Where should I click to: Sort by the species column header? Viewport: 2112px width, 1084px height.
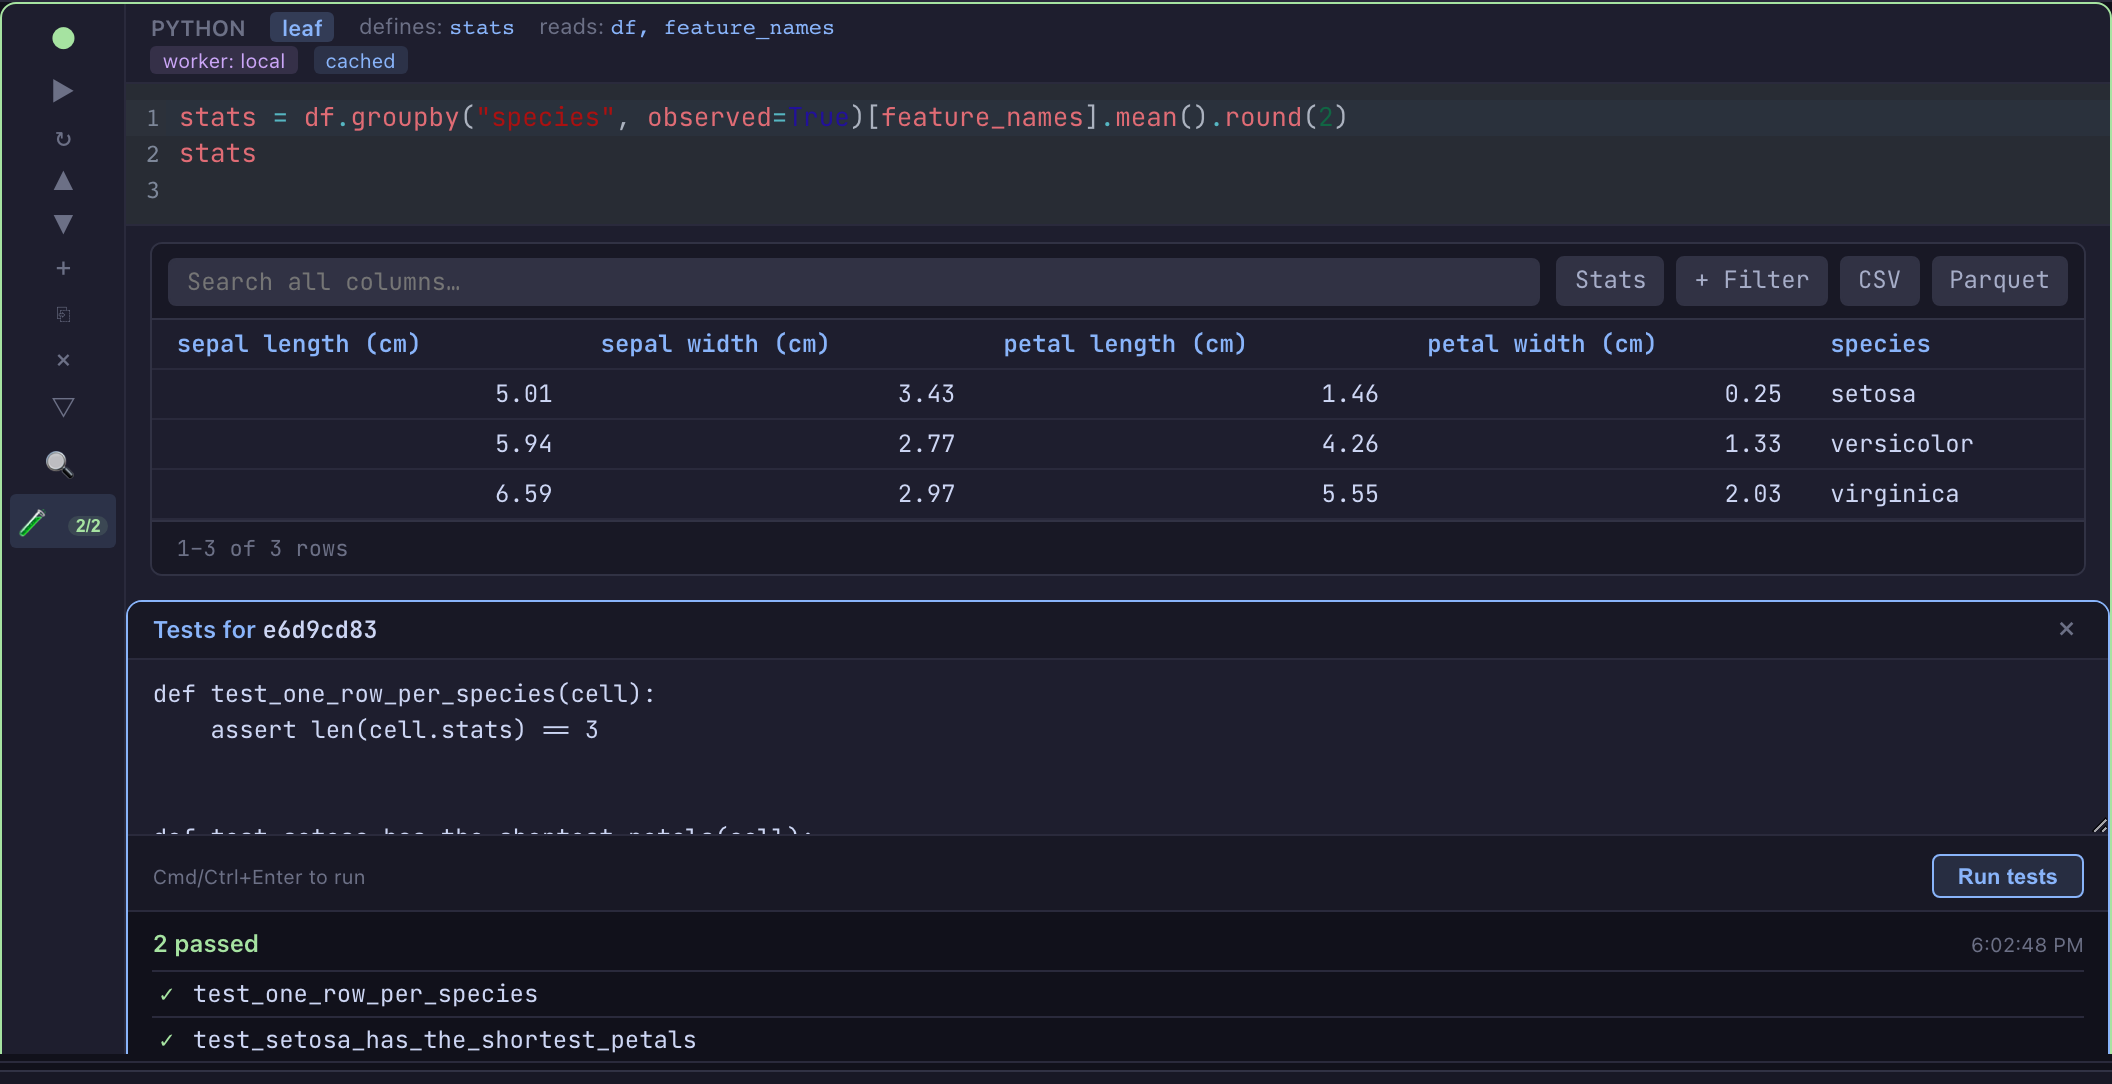pyautogui.click(x=1880, y=344)
